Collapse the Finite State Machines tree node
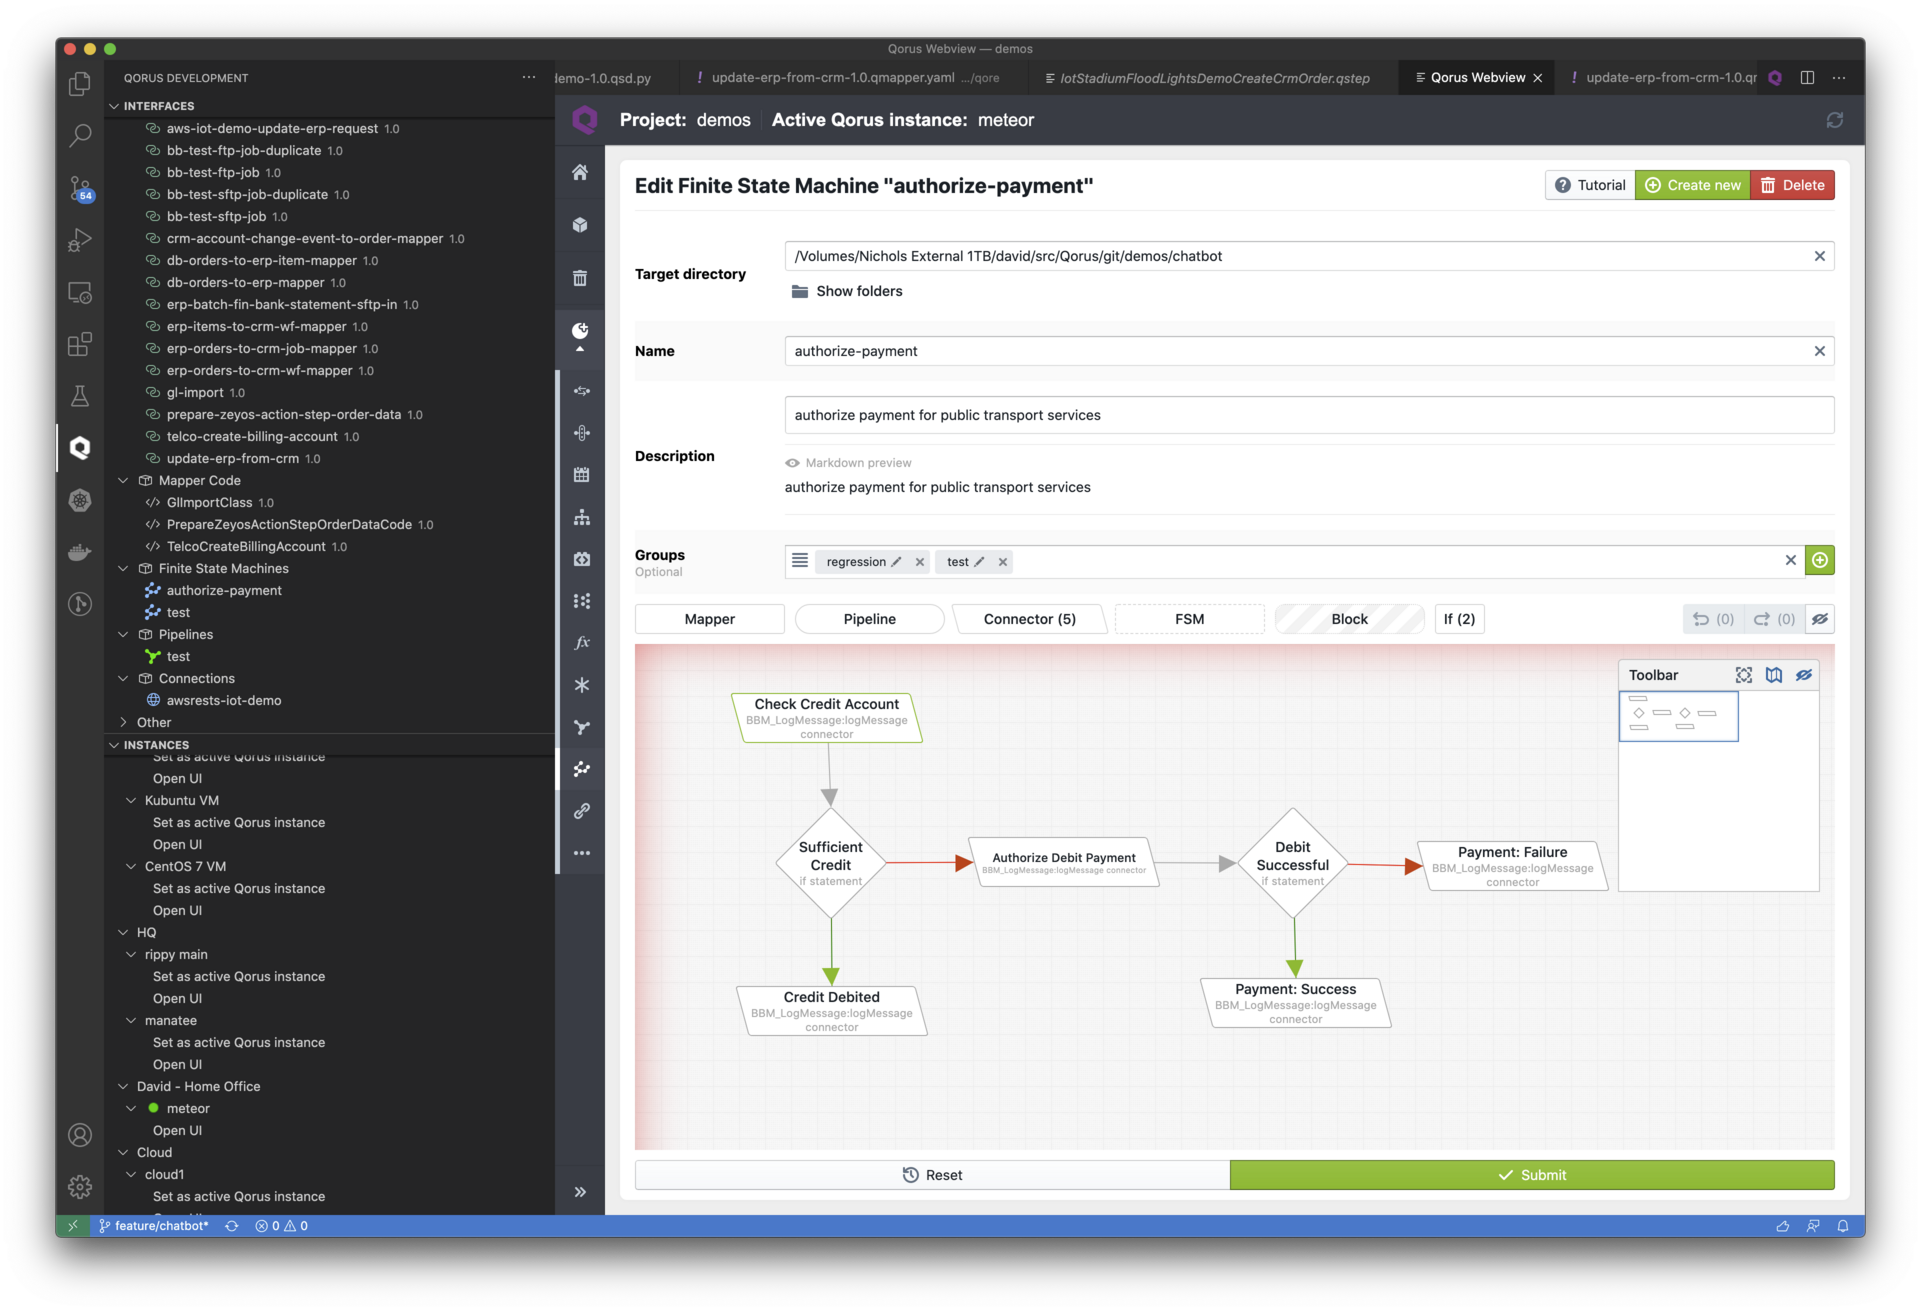1921x1311 pixels. pyautogui.click(x=123, y=568)
